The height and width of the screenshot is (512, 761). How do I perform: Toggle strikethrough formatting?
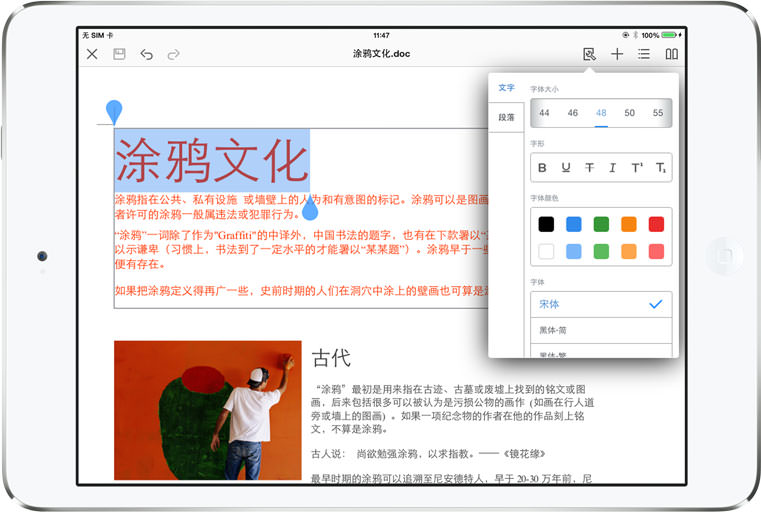tap(589, 168)
